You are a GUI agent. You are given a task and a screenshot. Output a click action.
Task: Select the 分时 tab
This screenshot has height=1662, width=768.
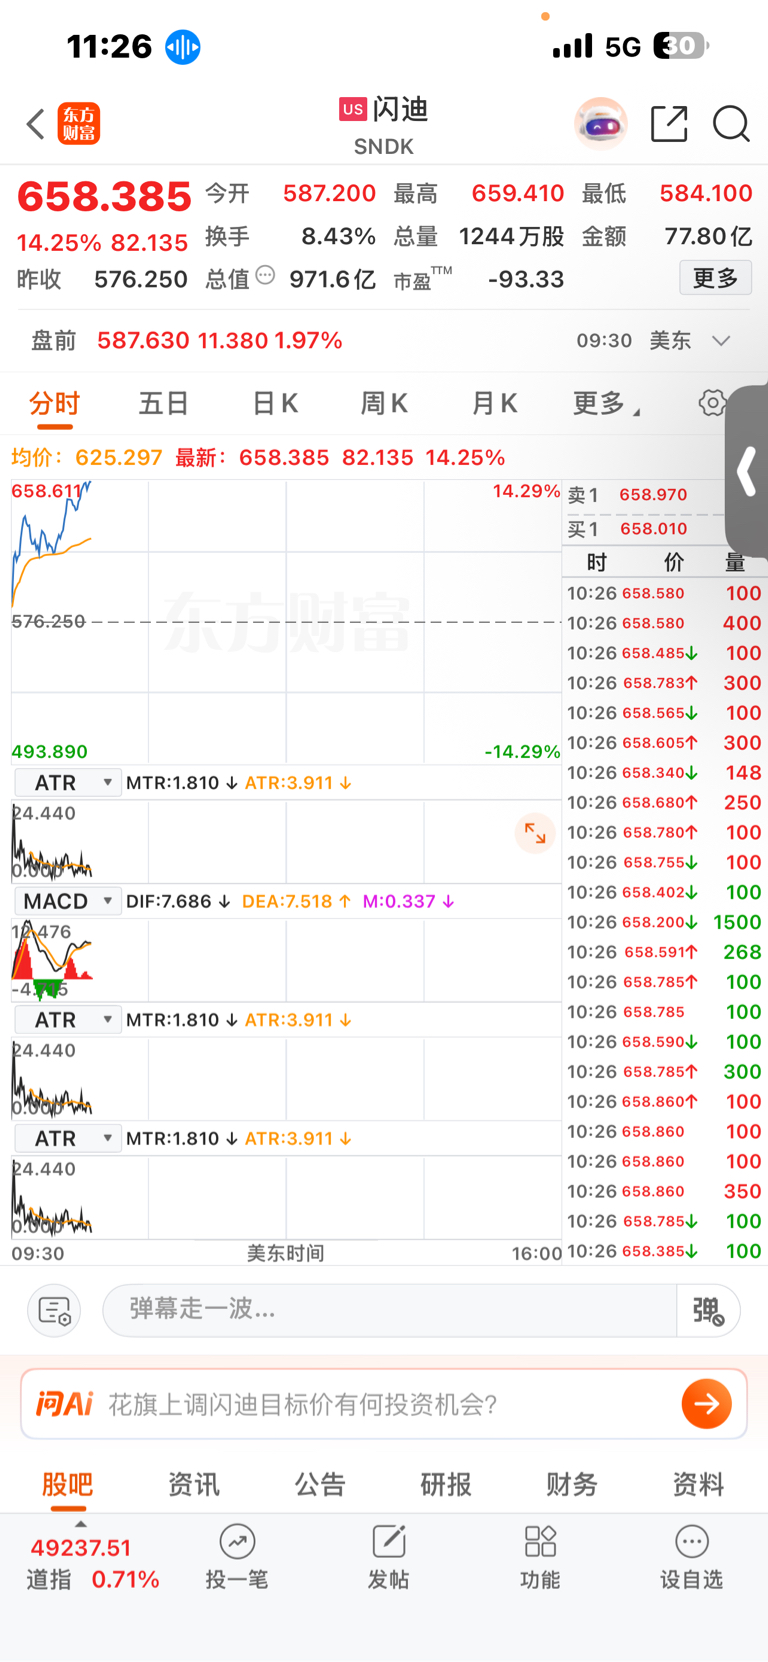54,404
